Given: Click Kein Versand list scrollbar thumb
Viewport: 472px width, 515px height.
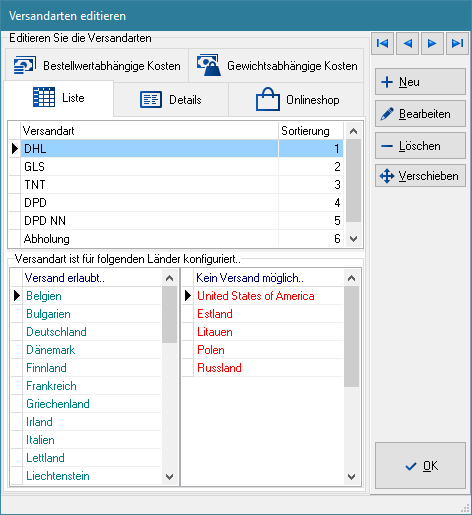Looking at the screenshot, I should tap(351, 337).
